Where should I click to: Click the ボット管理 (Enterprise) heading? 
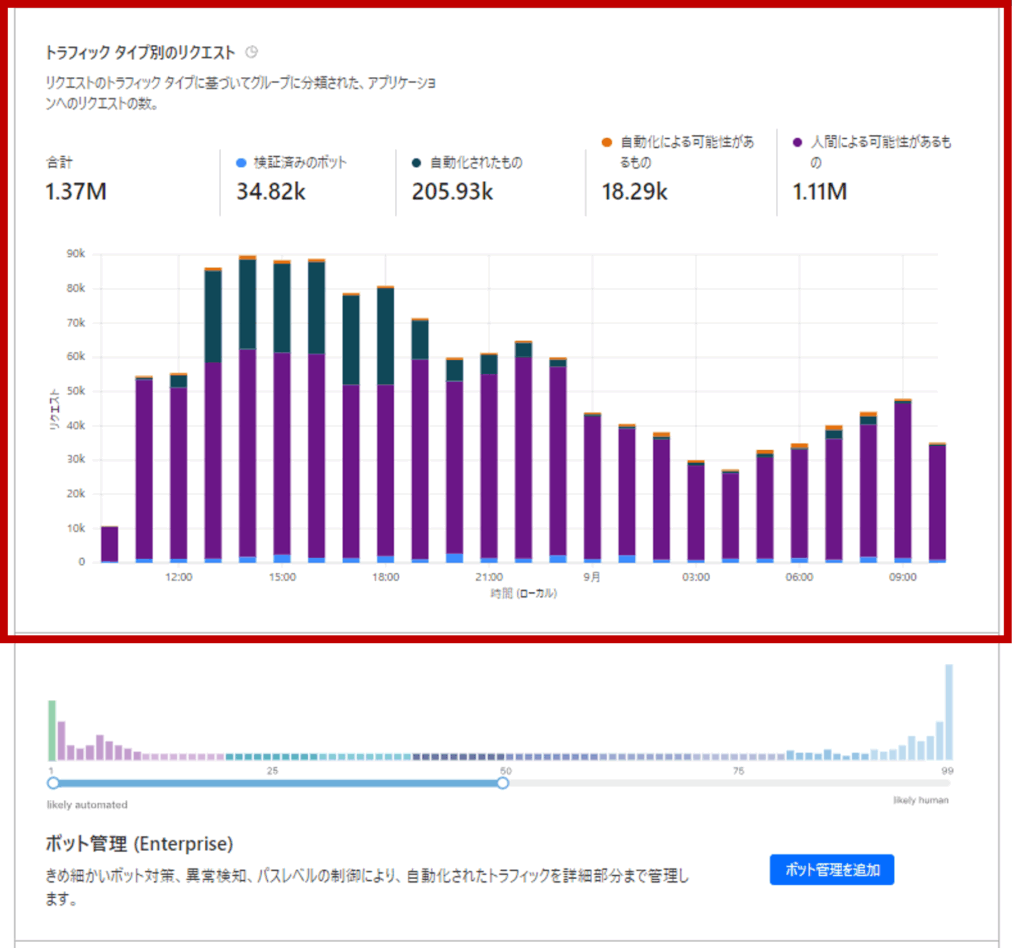click(139, 844)
